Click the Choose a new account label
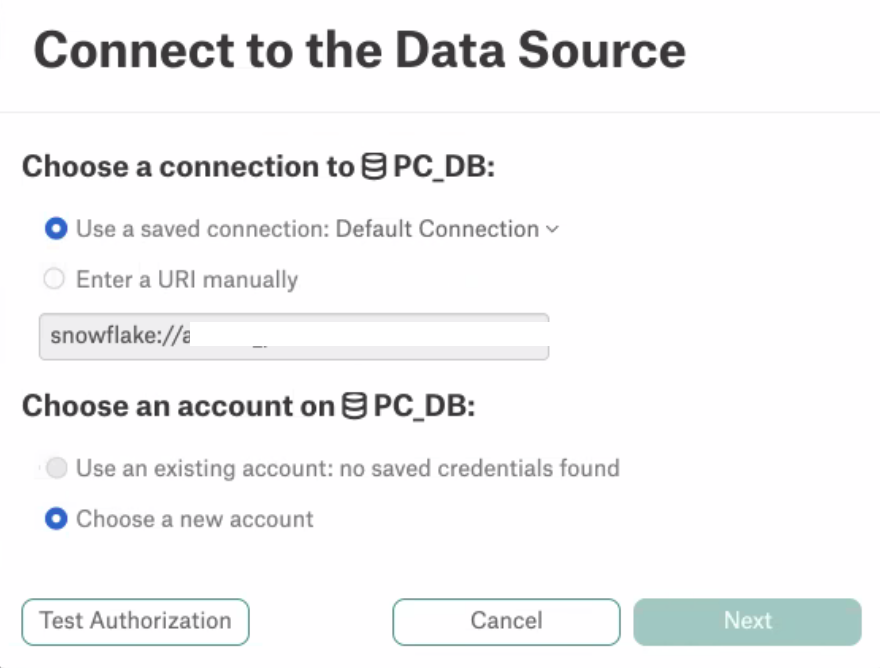 [x=195, y=519]
